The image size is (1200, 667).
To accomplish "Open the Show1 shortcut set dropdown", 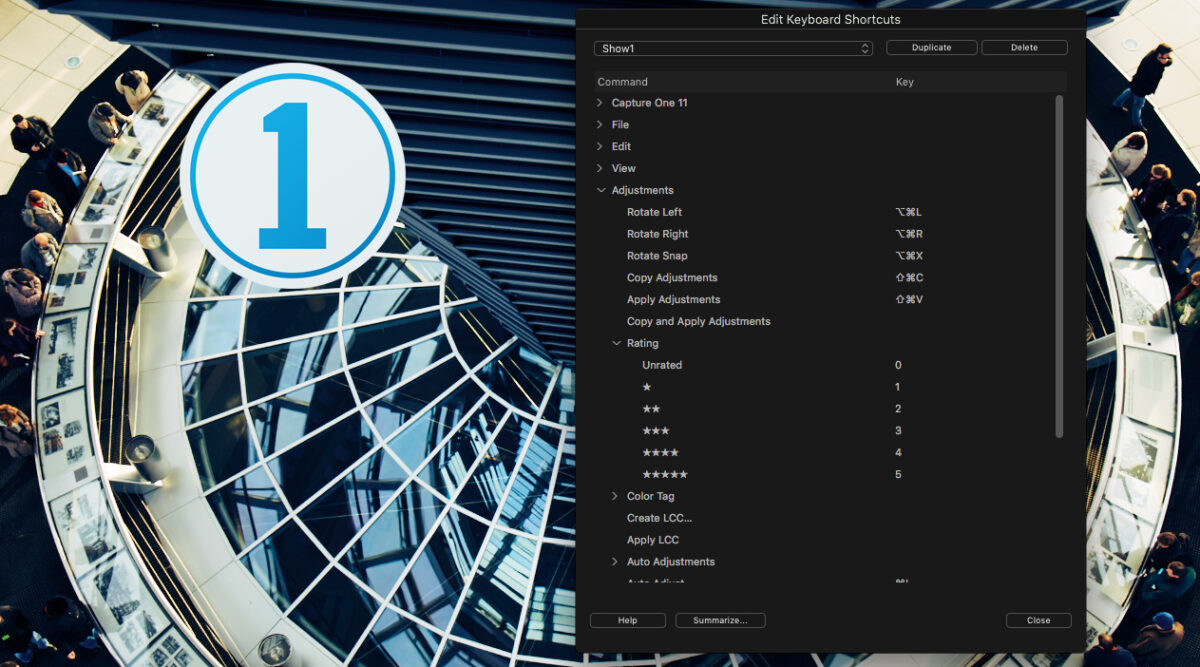I will click(x=733, y=47).
